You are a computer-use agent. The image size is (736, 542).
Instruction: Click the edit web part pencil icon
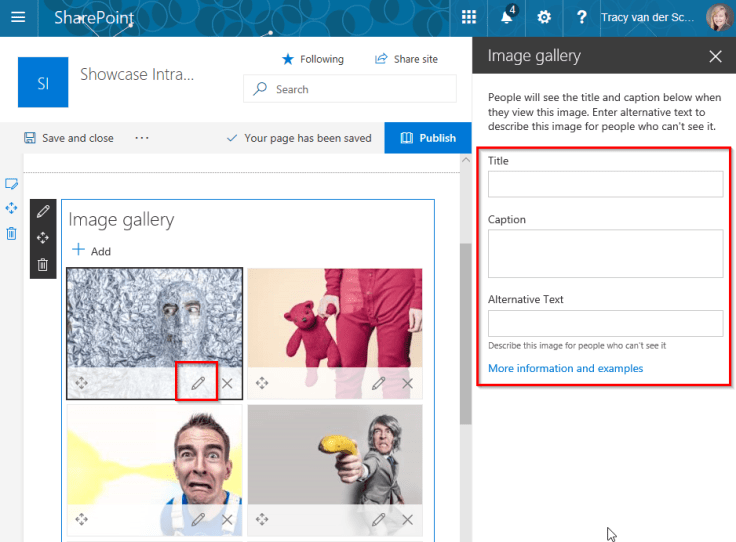[42, 211]
